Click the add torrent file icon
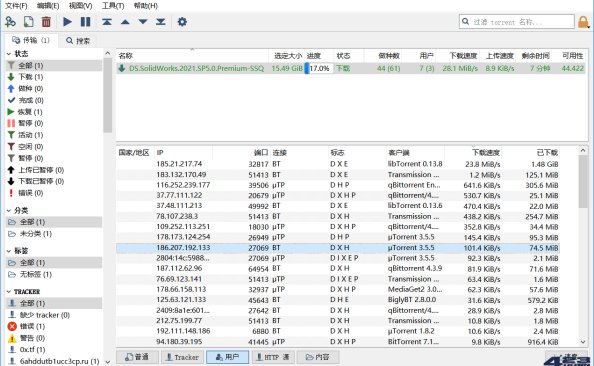 click(28, 22)
